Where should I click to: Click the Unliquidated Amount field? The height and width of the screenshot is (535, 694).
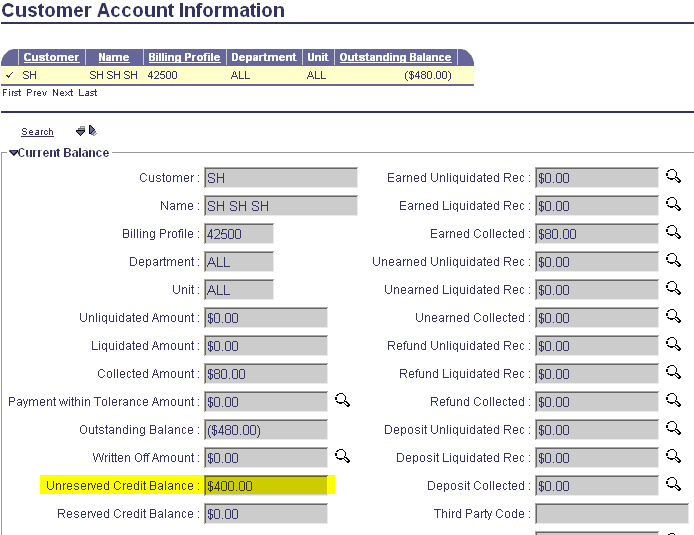click(x=266, y=318)
